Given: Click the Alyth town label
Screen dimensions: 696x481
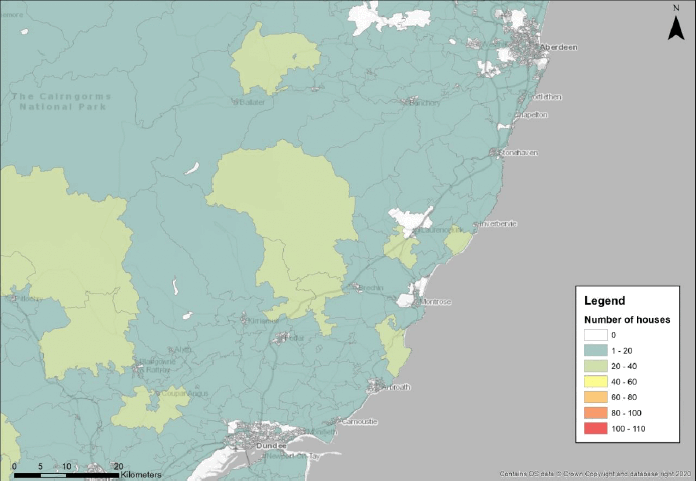Looking at the screenshot, I should point(182,350).
